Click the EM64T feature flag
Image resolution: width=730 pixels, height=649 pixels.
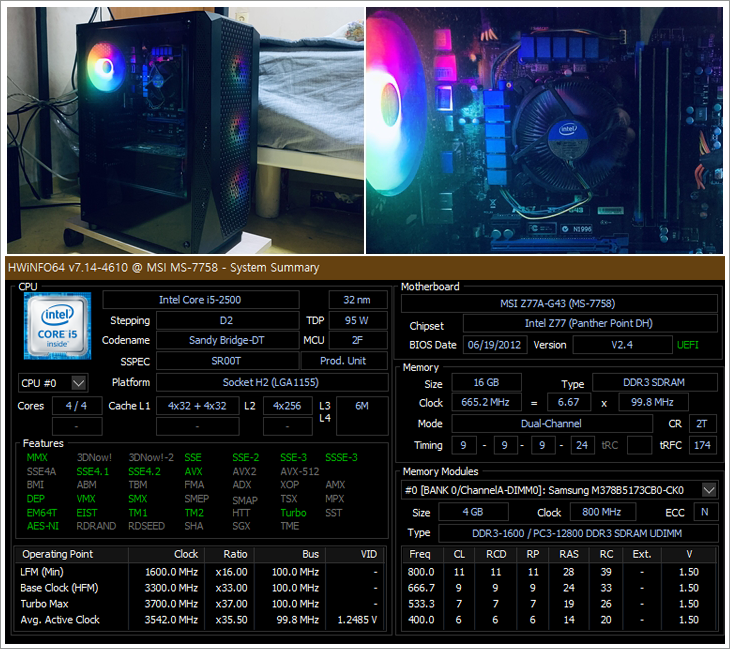tap(42, 513)
